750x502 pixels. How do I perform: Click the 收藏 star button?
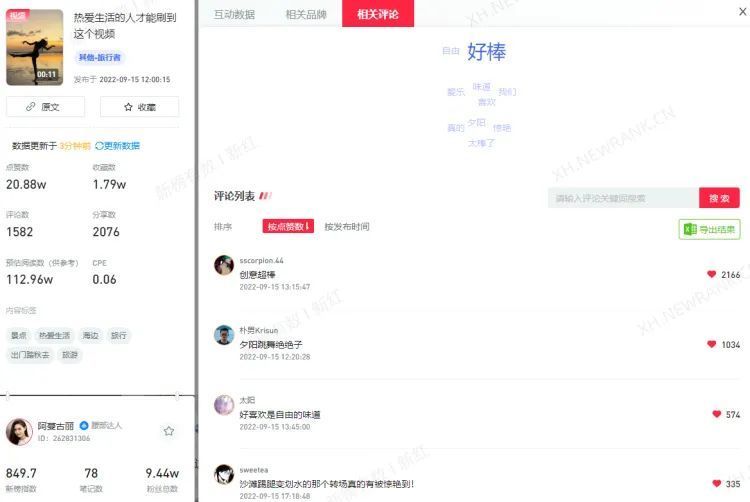139,107
